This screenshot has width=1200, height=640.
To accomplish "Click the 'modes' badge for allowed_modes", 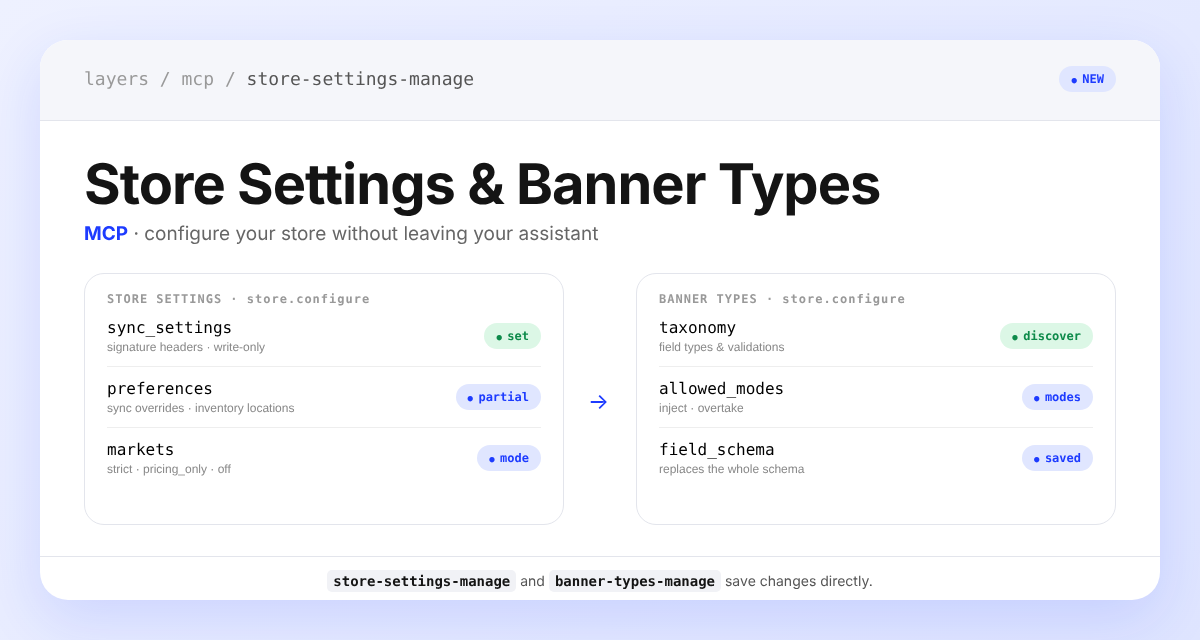I will (x=1057, y=397).
